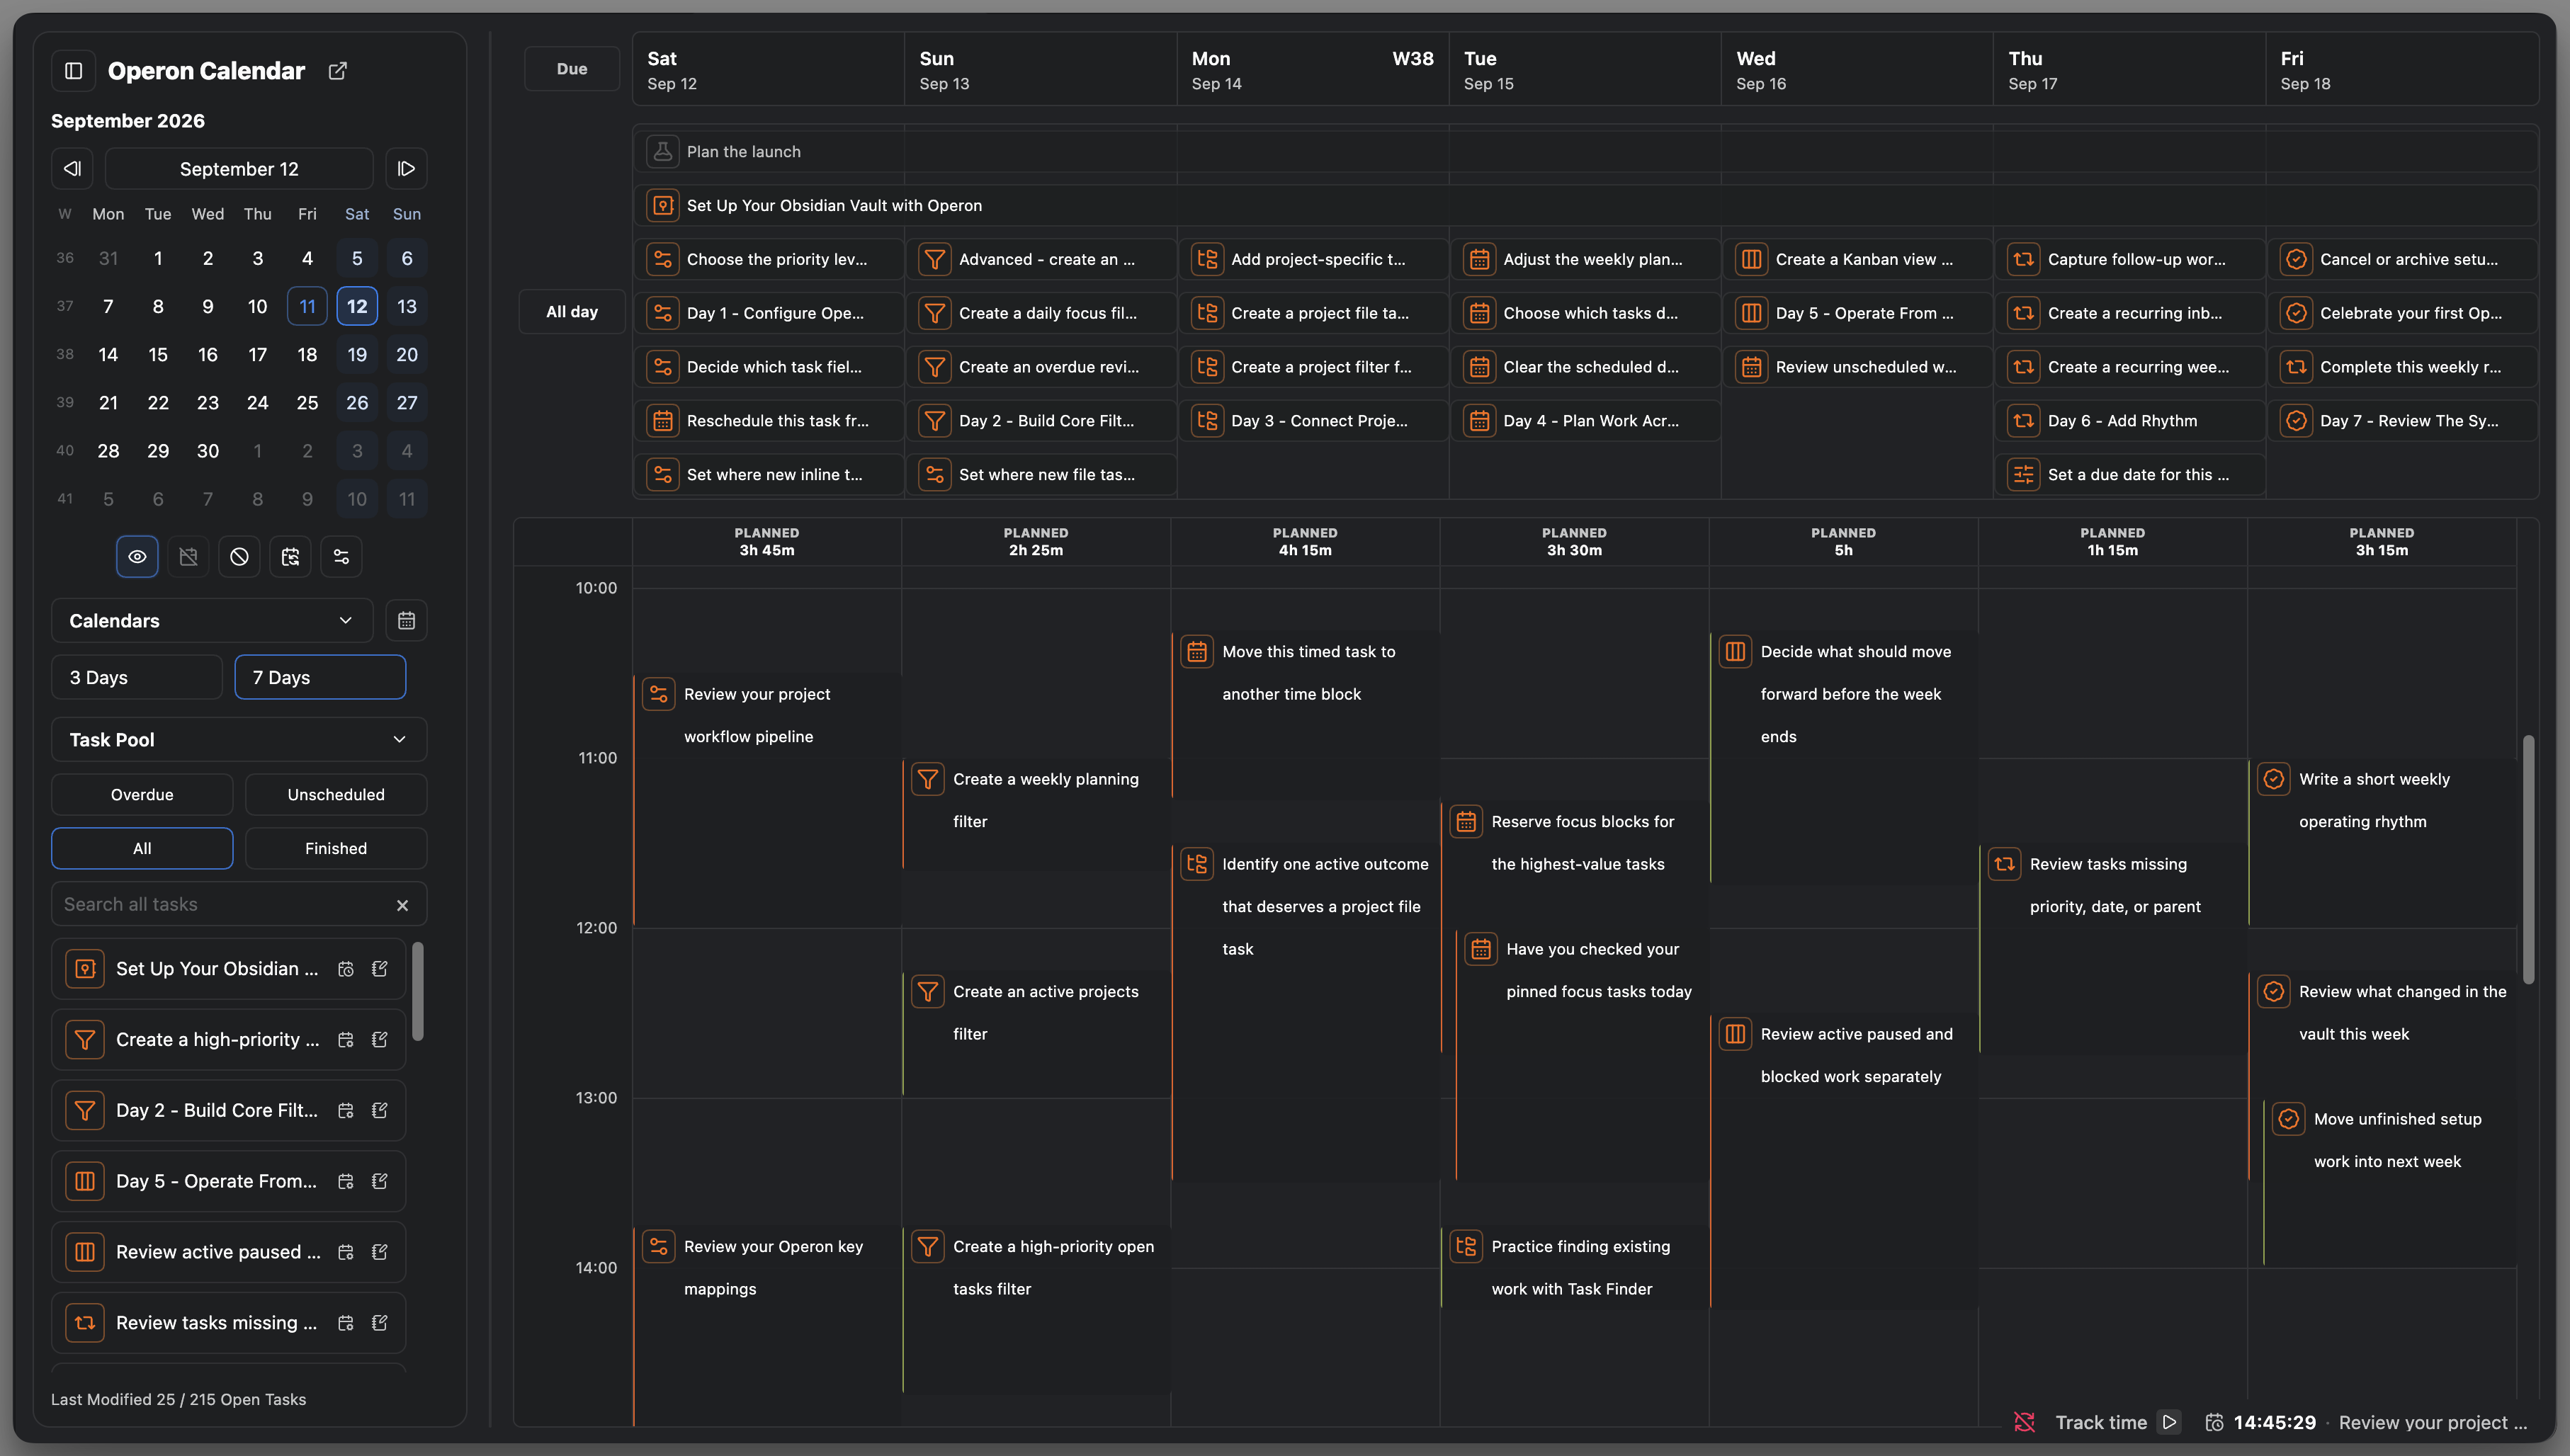The image size is (2570, 1456).
Task: Select the Unscheduled task filter
Action: click(336, 795)
